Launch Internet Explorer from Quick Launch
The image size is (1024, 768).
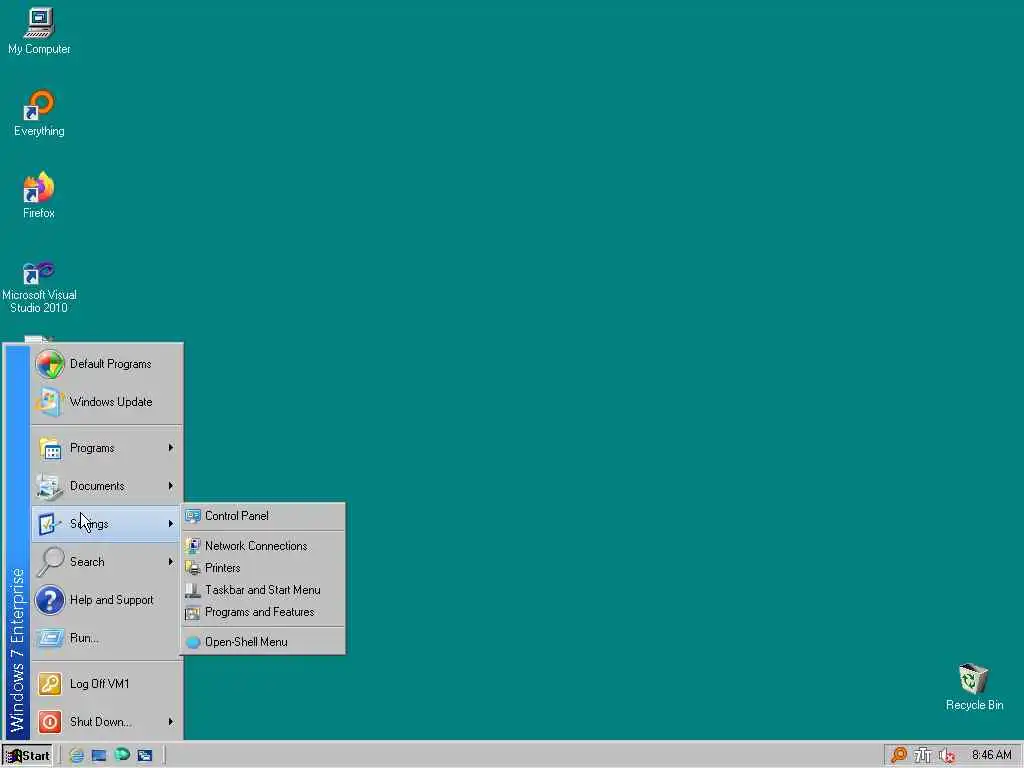pos(76,756)
